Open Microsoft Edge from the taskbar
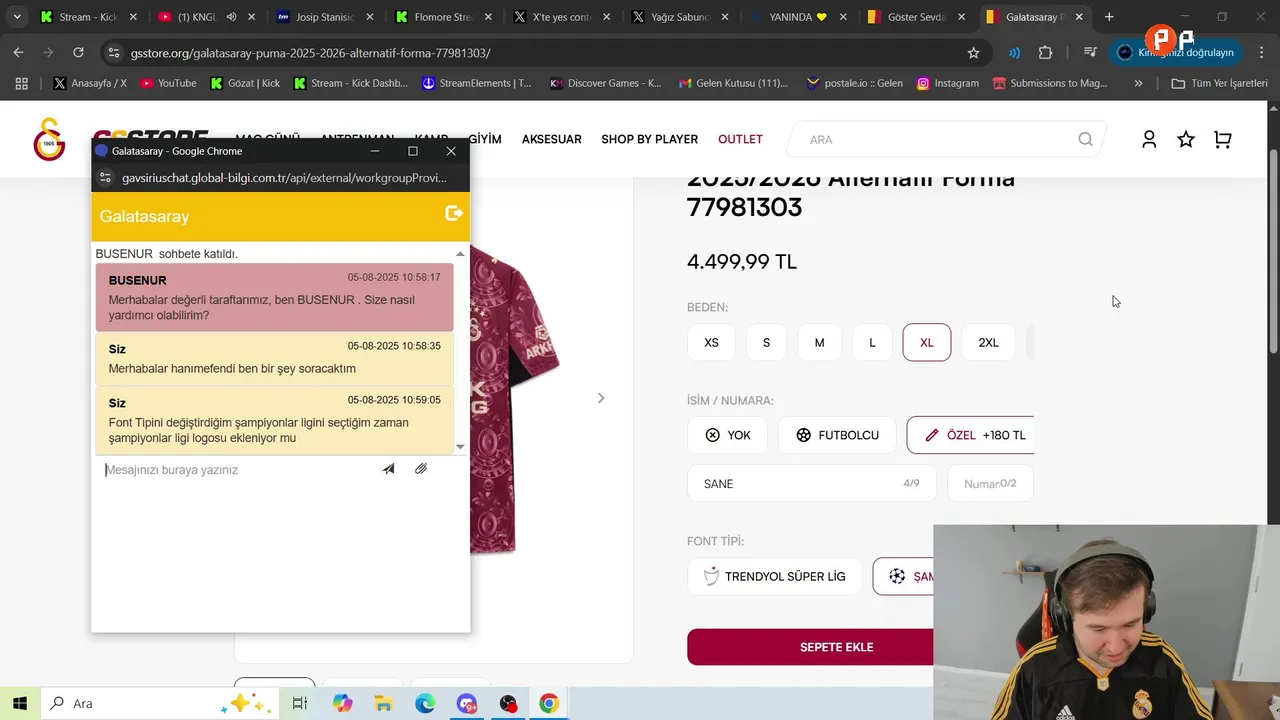The width and height of the screenshot is (1280, 720). click(x=425, y=704)
